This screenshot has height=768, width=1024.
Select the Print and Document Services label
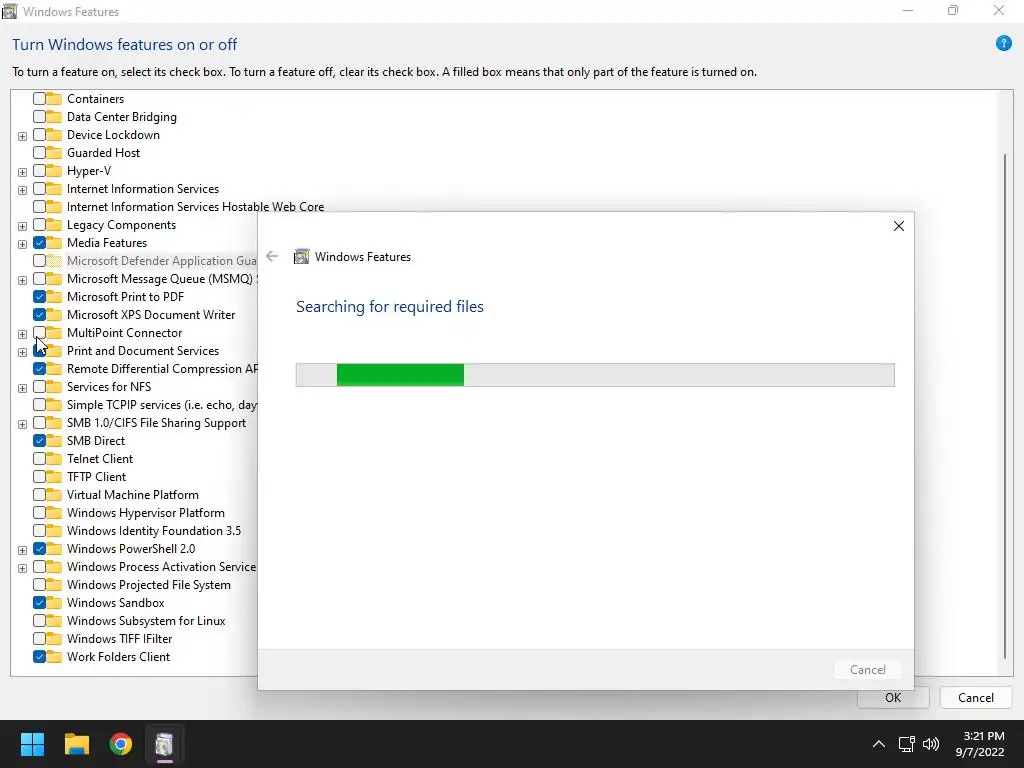pos(143,351)
